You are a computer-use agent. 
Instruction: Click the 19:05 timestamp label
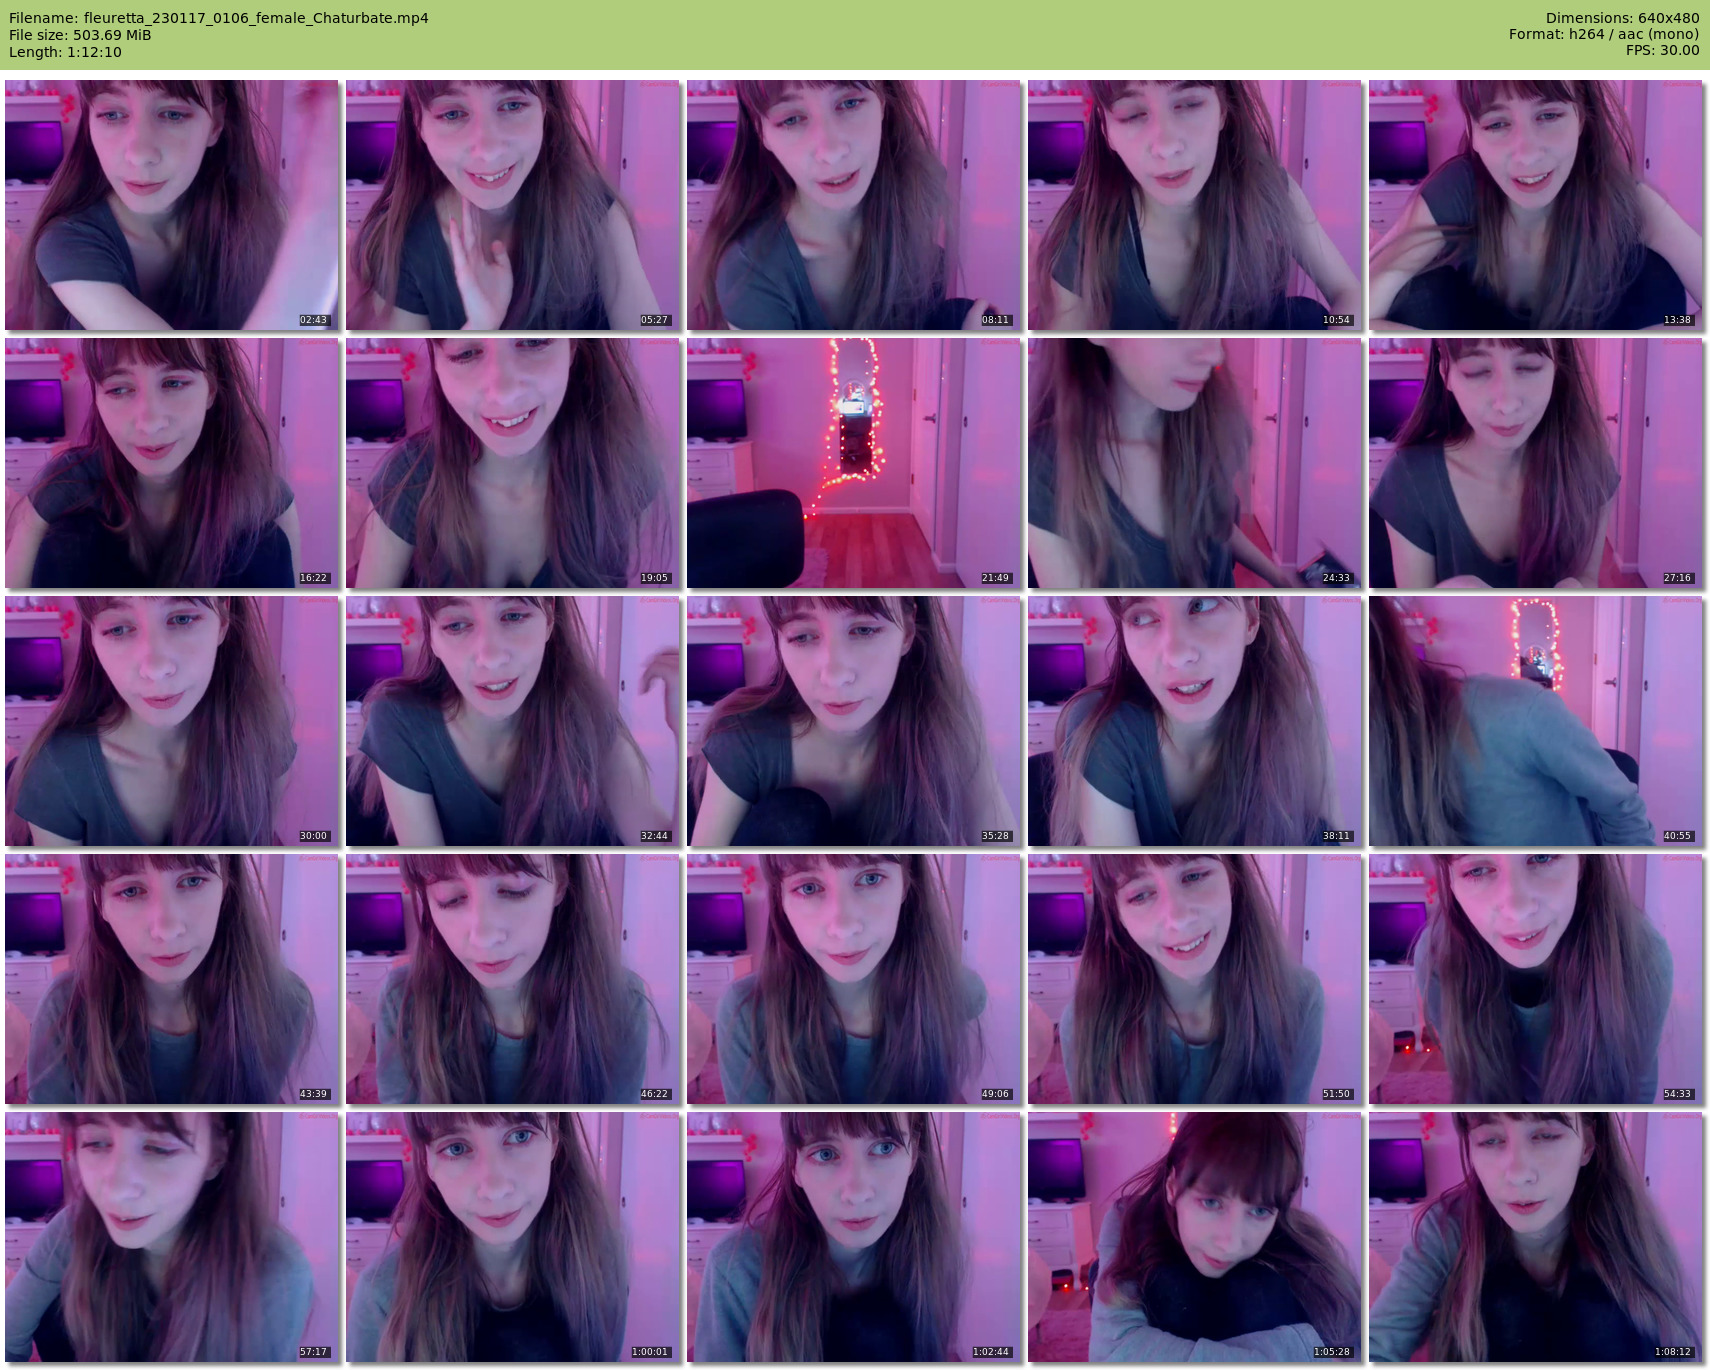pos(654,578)
